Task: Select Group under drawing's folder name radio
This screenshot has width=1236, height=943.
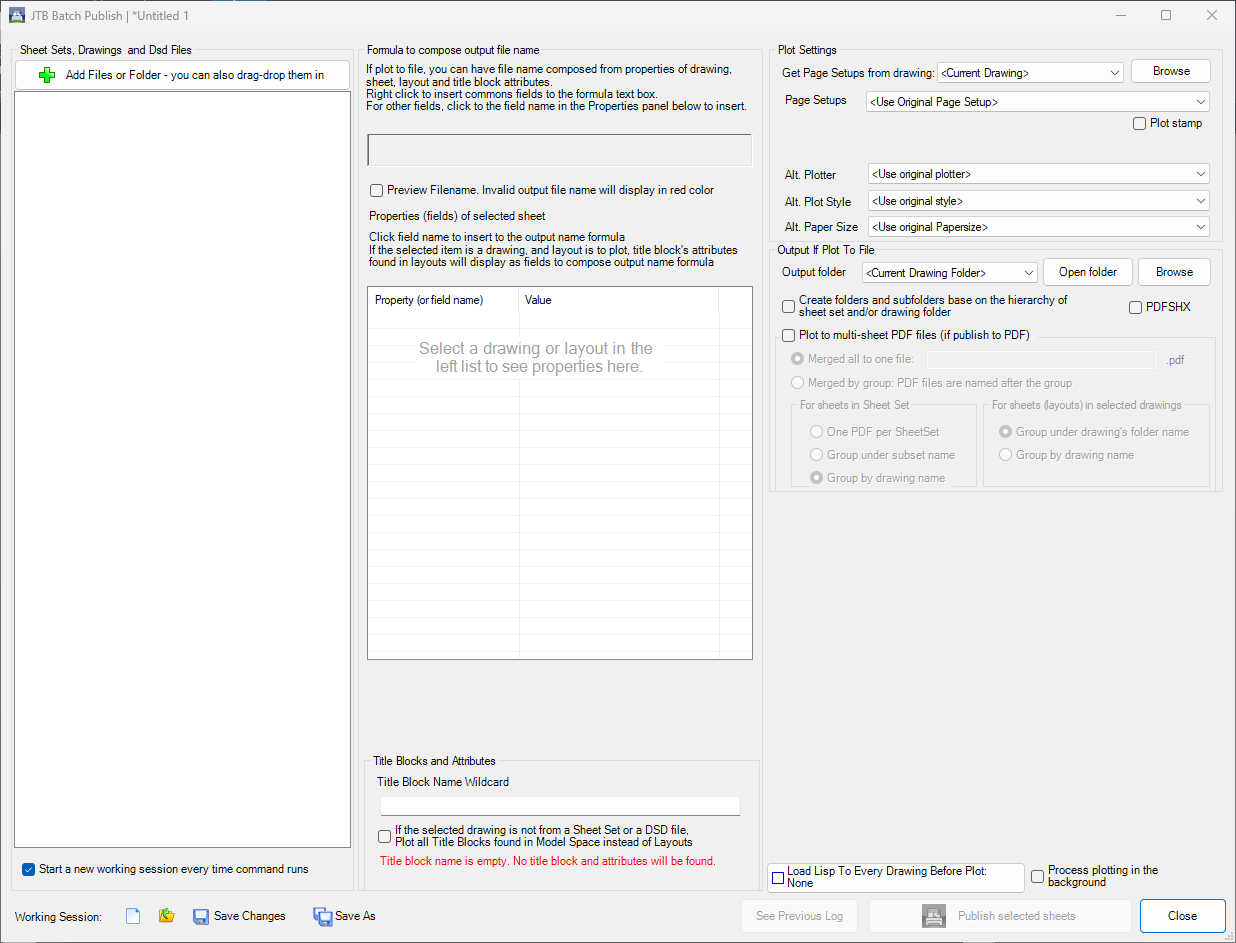Action: [1006, 432]
